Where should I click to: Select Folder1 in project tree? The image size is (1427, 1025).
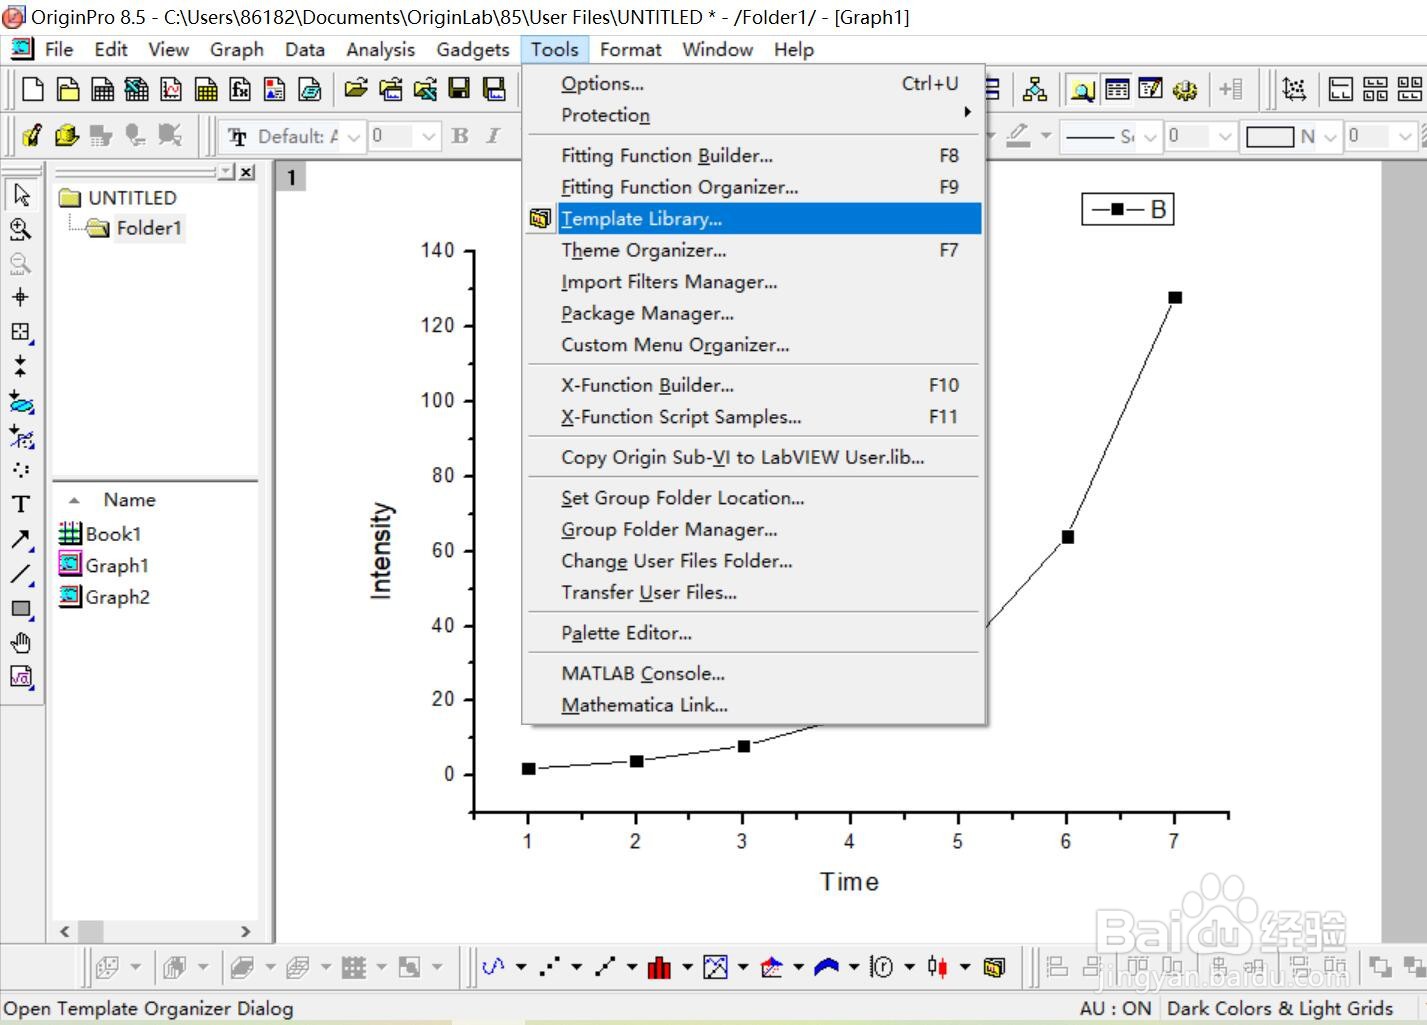pyautogui.click(x=148, y=228)
